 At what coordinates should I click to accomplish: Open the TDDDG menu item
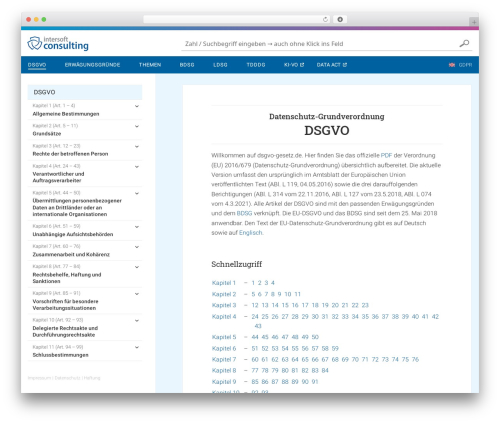click(x=256, y=65)
